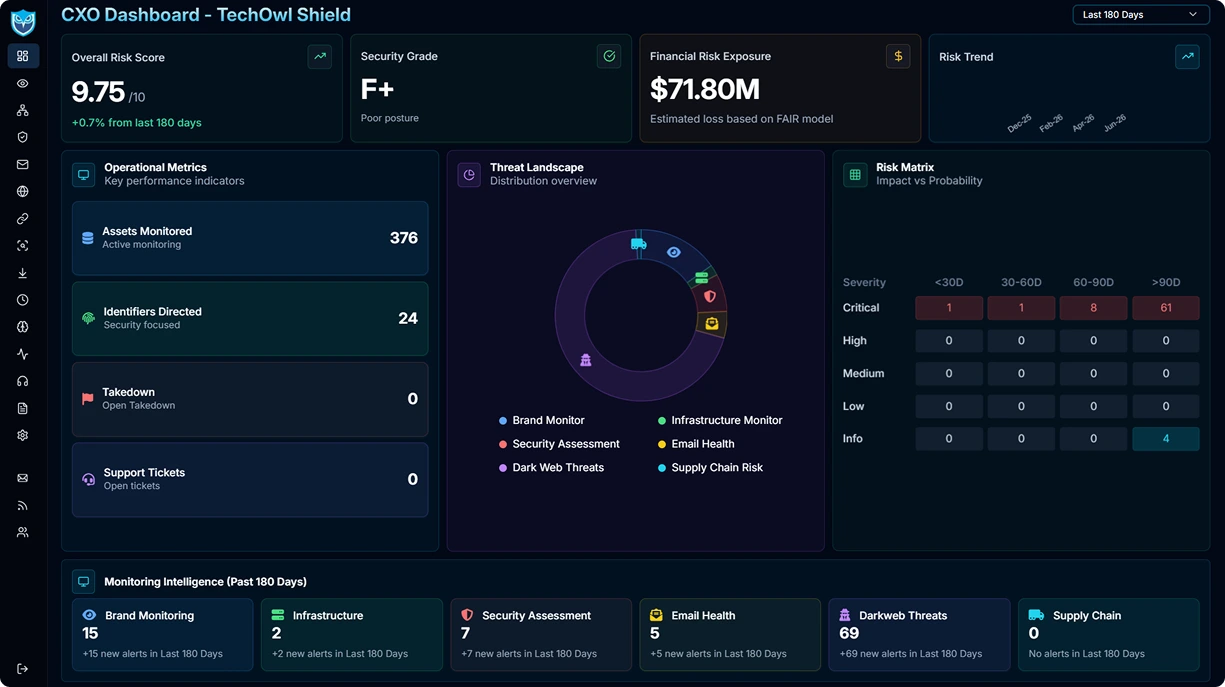Open the Identifiers Directed metric card
The width and height of the screenshot is (1225, 687).
point(250,319)
